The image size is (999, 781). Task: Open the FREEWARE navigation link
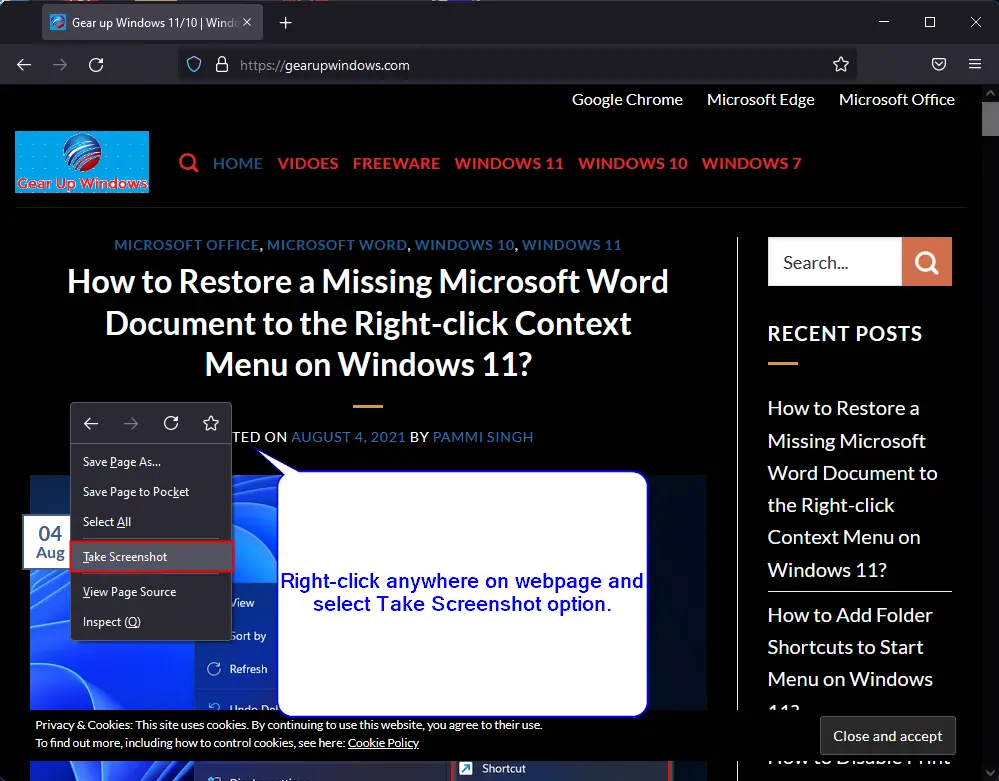[x=396, y=164]
